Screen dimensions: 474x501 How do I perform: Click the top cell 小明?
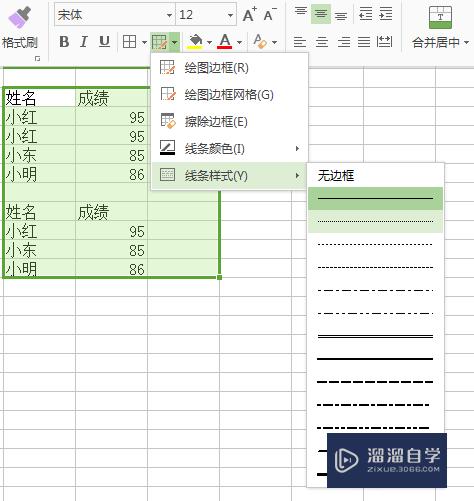coord(39,174)
